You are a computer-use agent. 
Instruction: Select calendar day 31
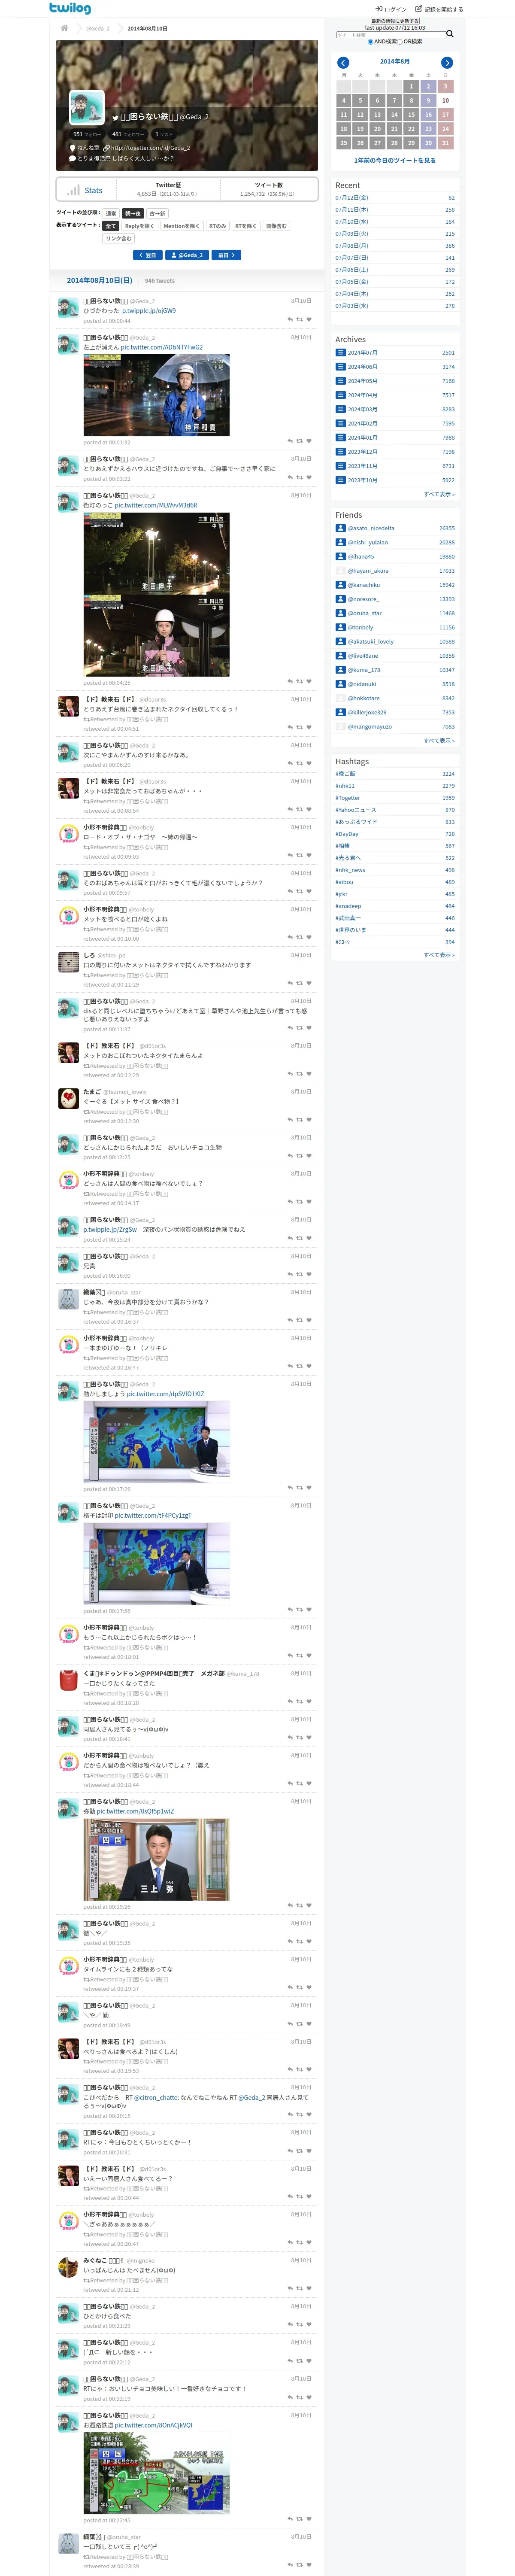tap(445, 143)
